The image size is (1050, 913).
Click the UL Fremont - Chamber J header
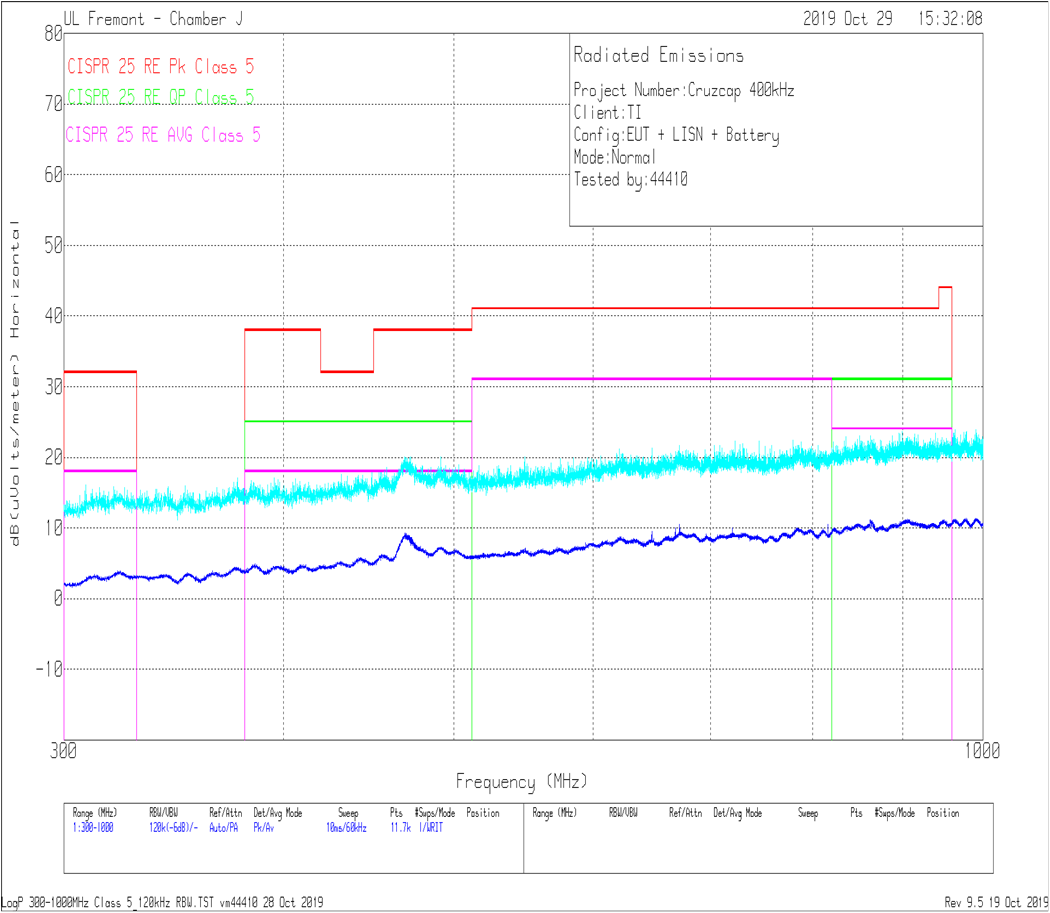pos(152,19)
